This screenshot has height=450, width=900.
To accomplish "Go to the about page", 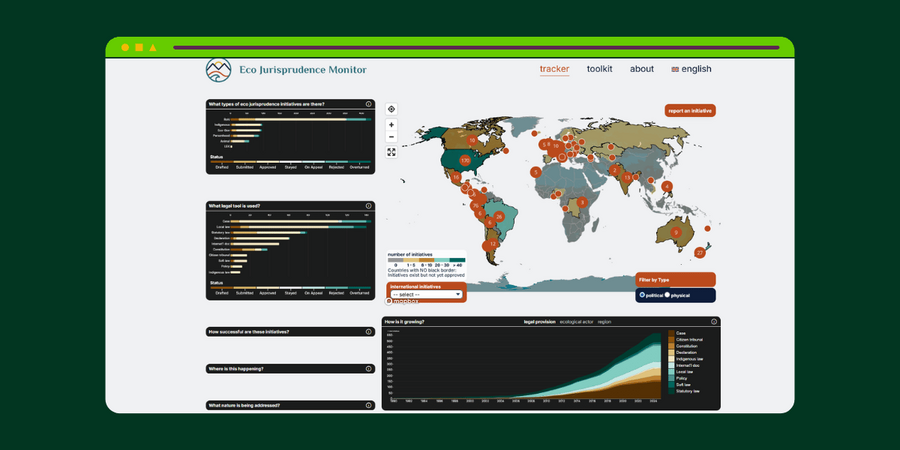I will 642,69.
